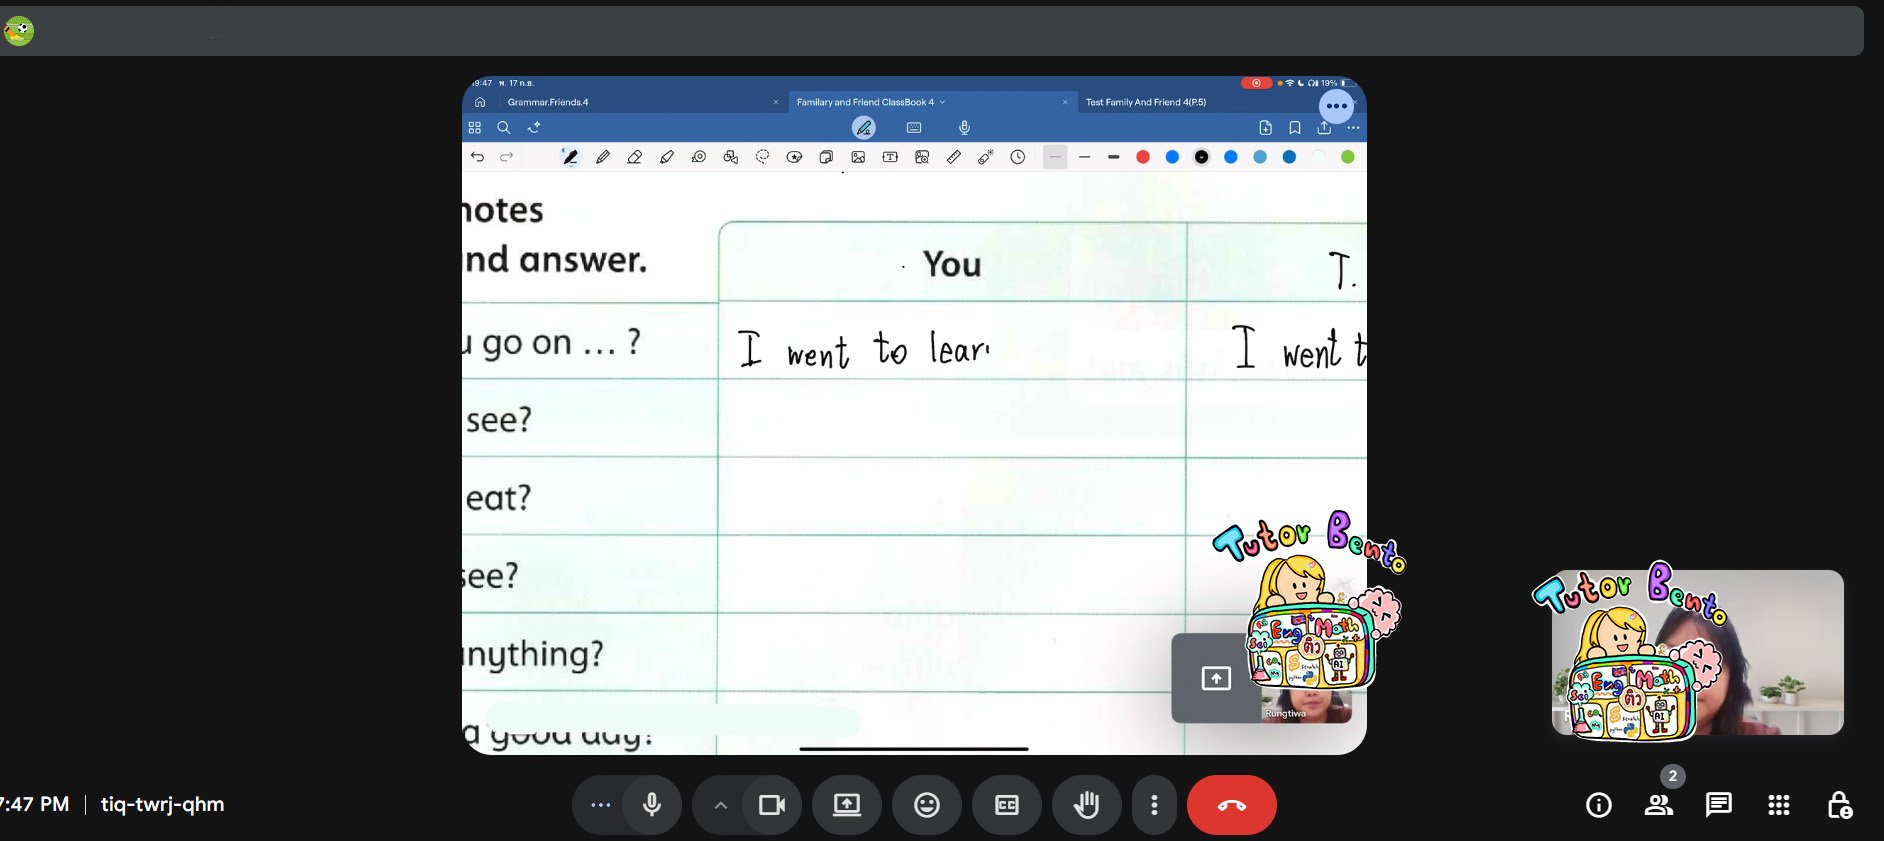Open meeting details info icon
Screen dimensions: 1884x841
tap(1598, 805)
